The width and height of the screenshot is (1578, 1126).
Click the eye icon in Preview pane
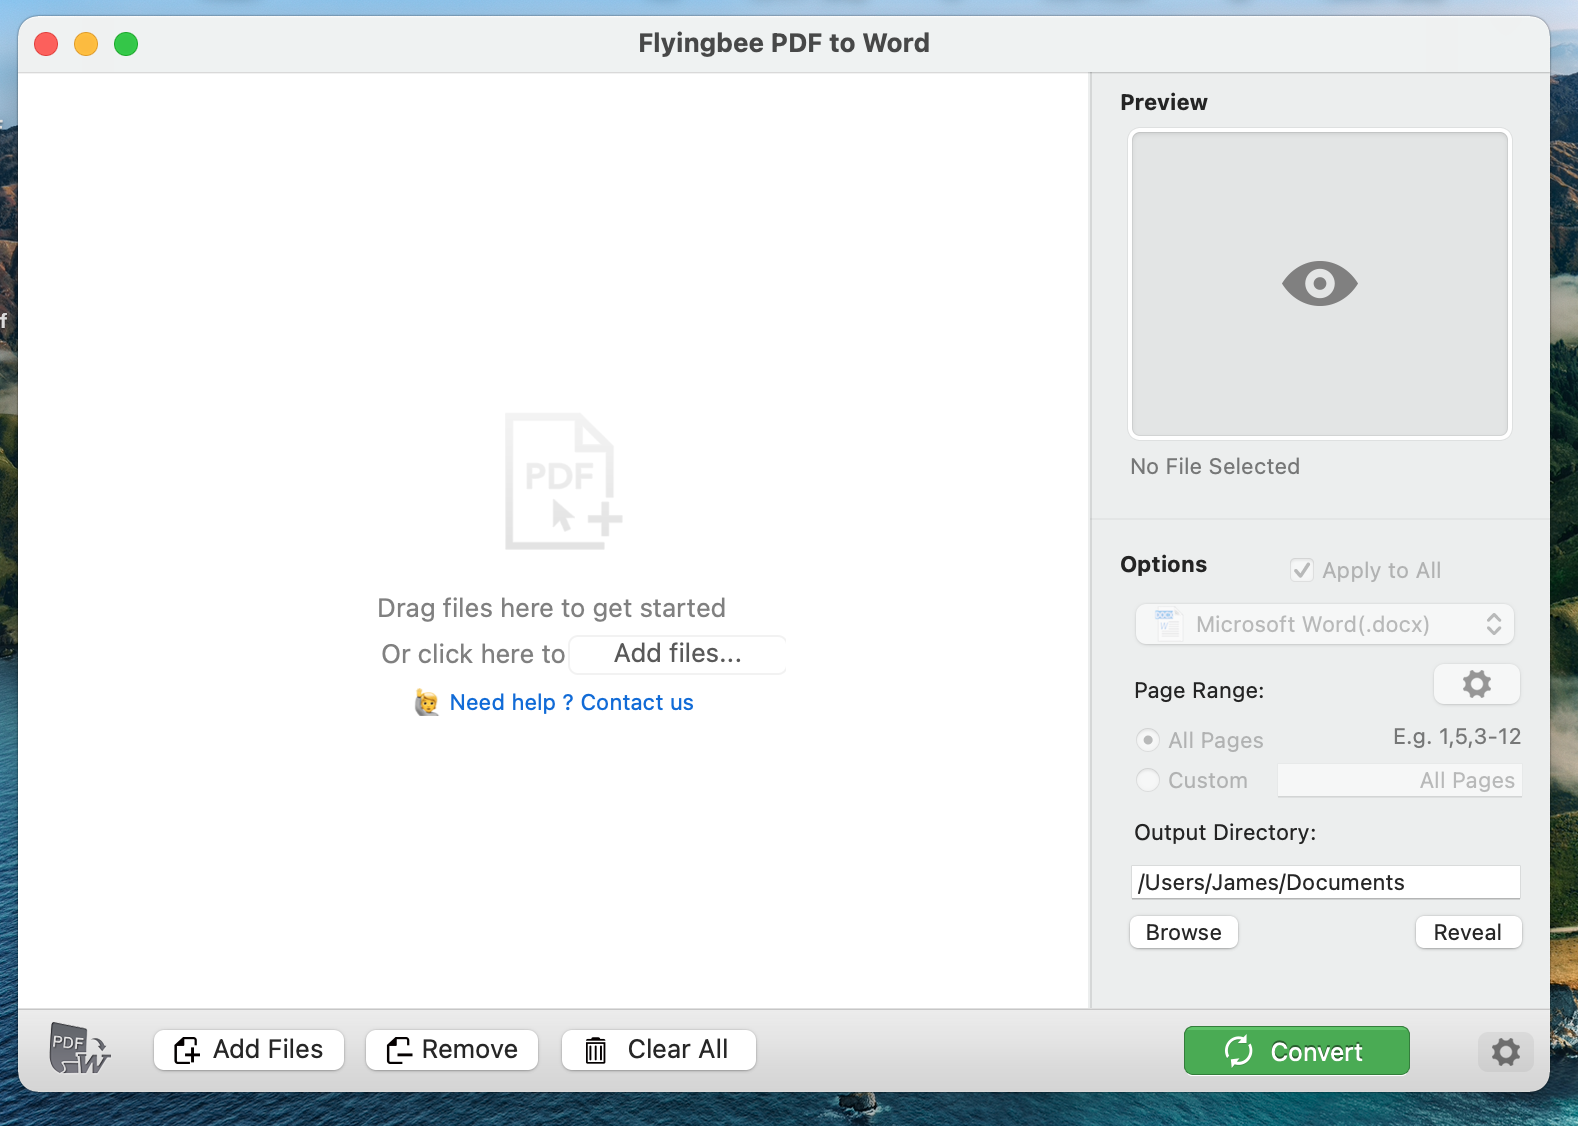pyautogui.click(x=1319, y=284)
